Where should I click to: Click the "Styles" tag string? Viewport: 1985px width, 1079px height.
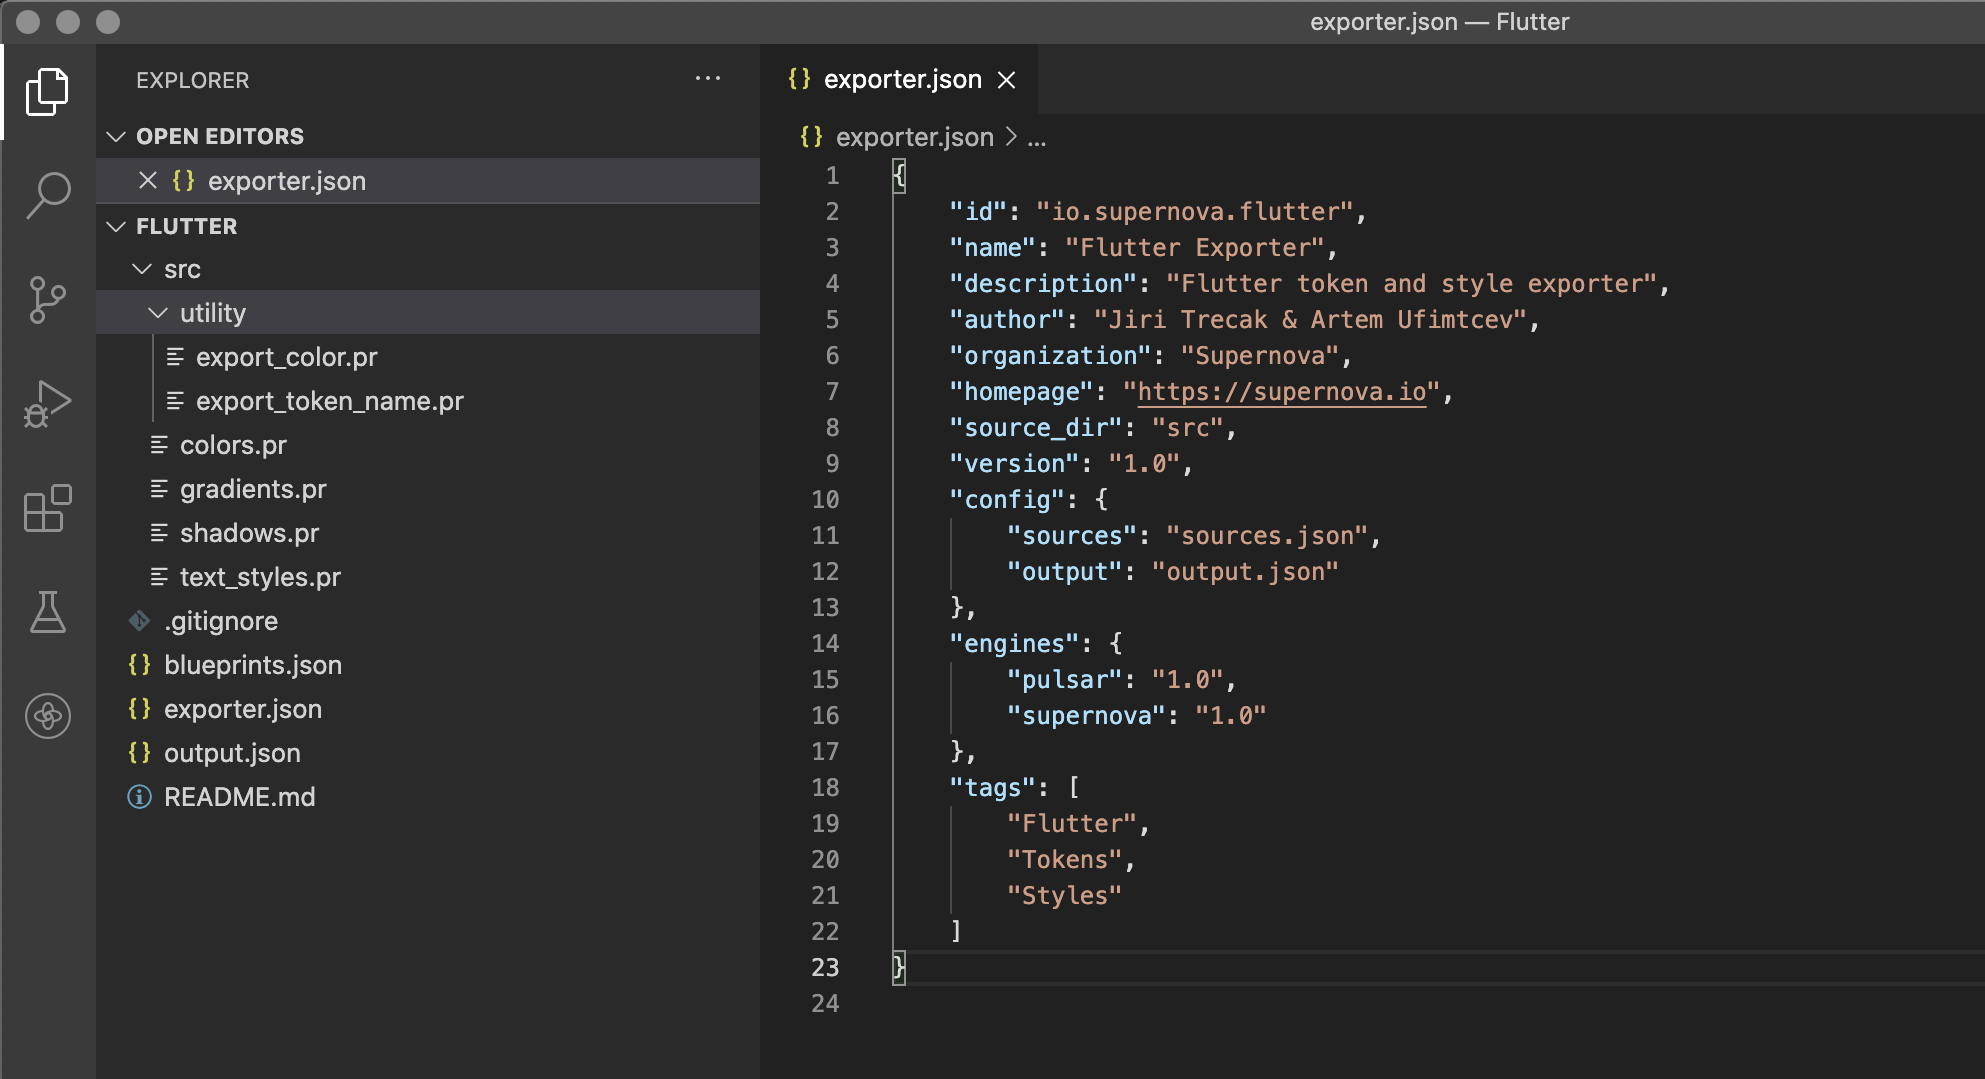[1065, 895]
